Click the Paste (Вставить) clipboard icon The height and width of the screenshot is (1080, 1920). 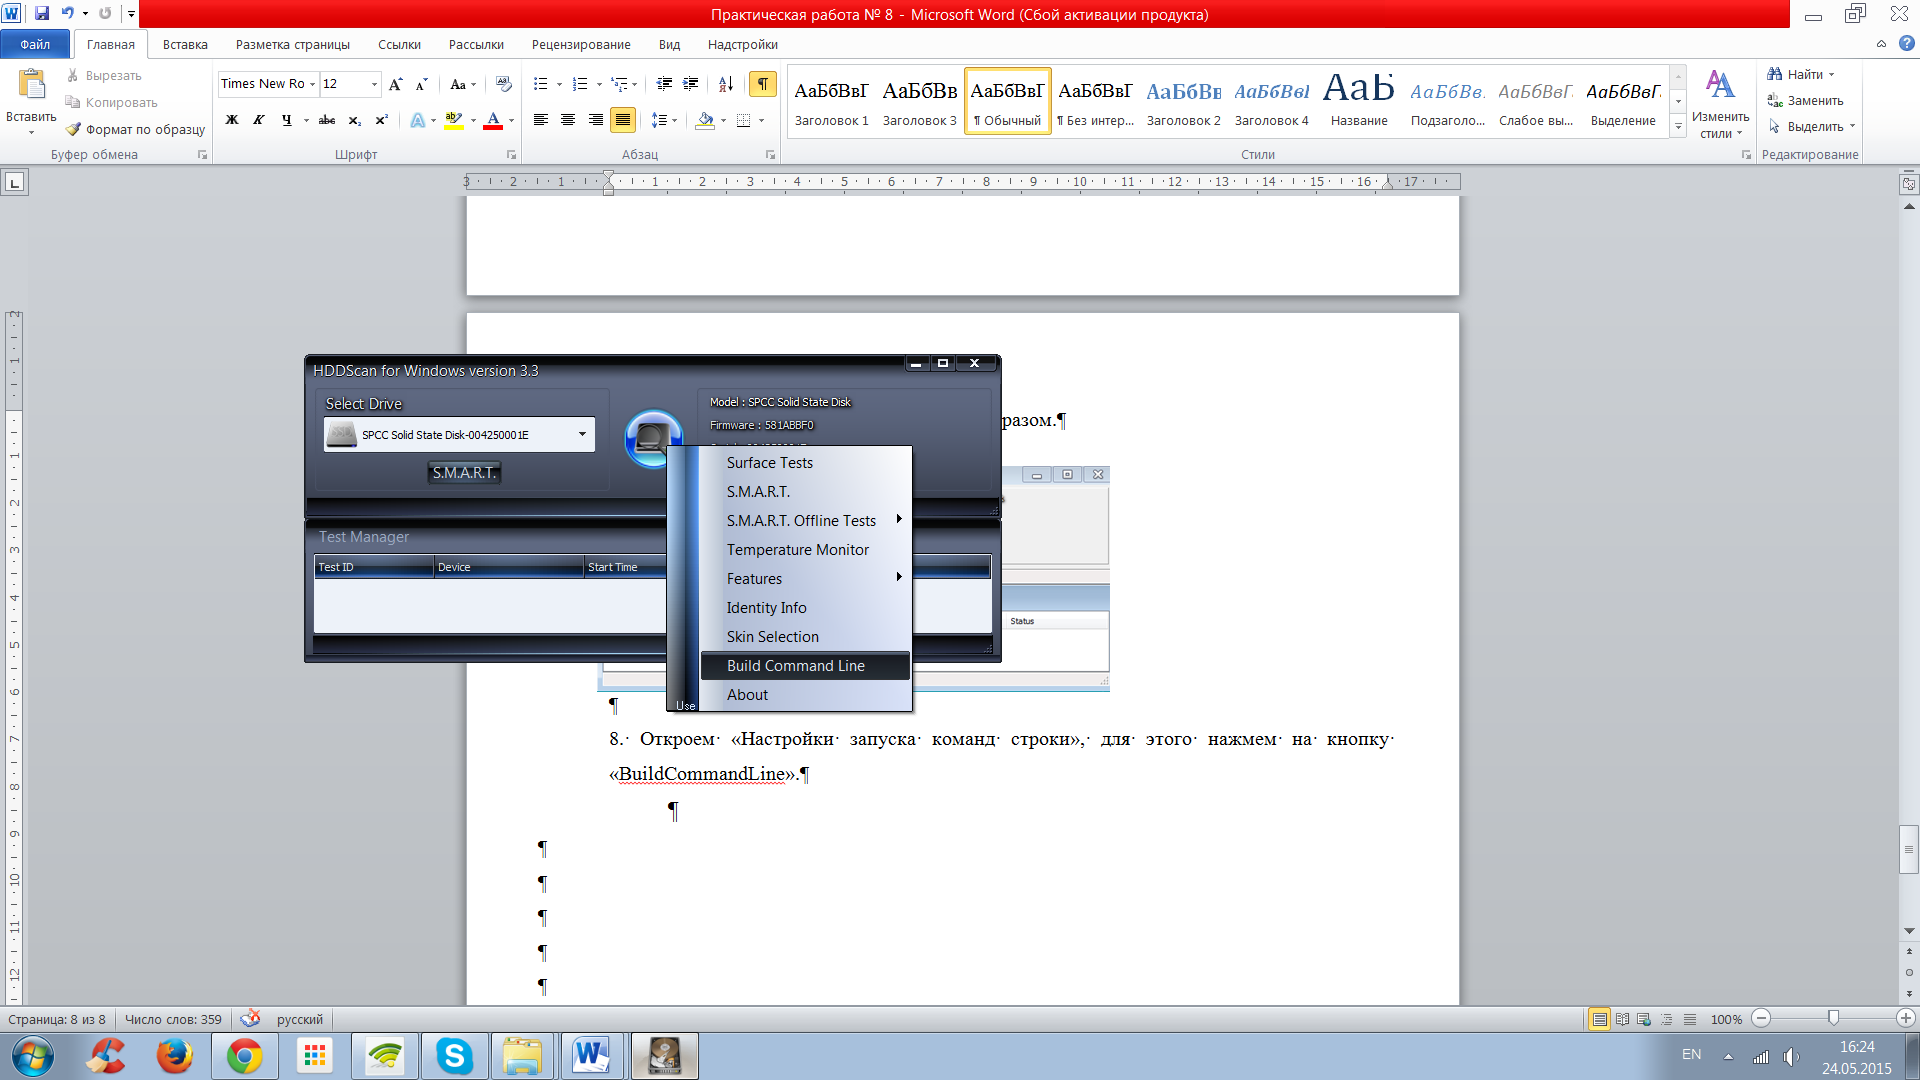[31, 86]
